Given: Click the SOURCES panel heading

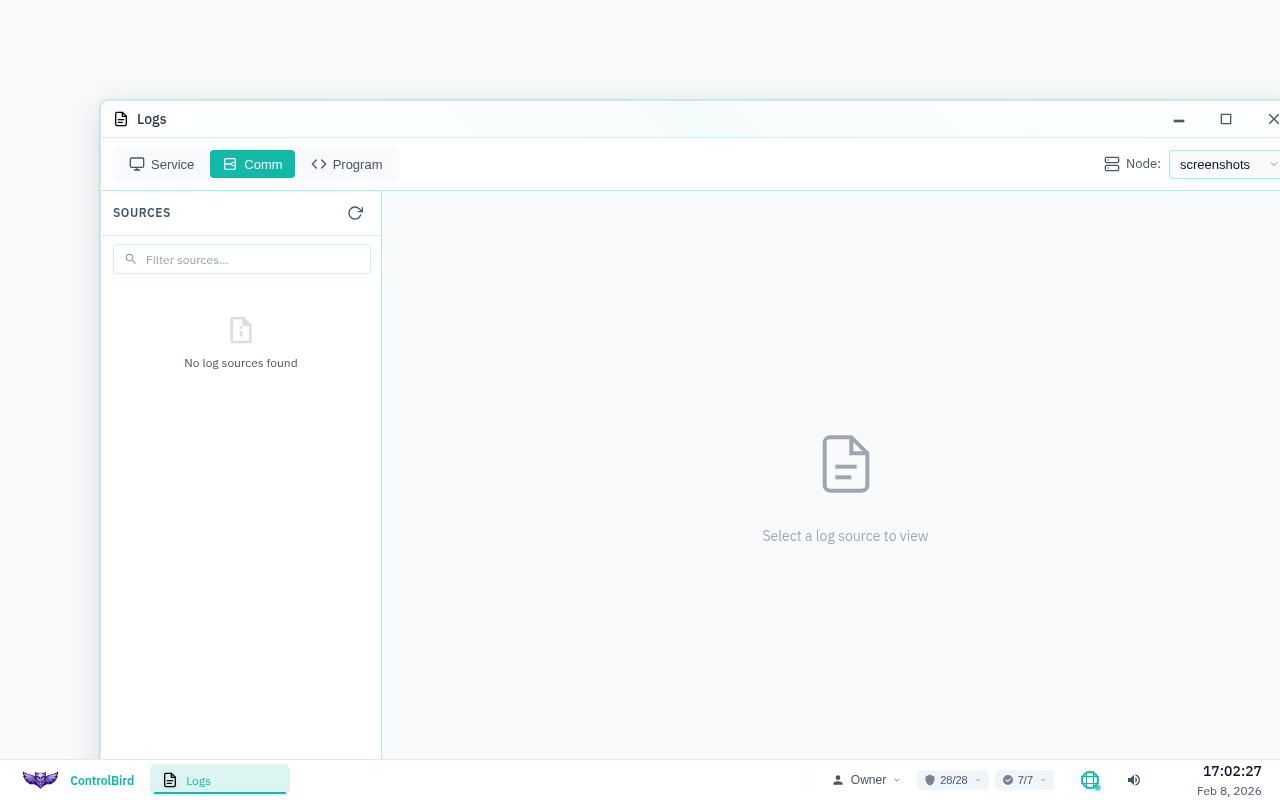Looking at the screenshot, I should (x=142, y=213).
